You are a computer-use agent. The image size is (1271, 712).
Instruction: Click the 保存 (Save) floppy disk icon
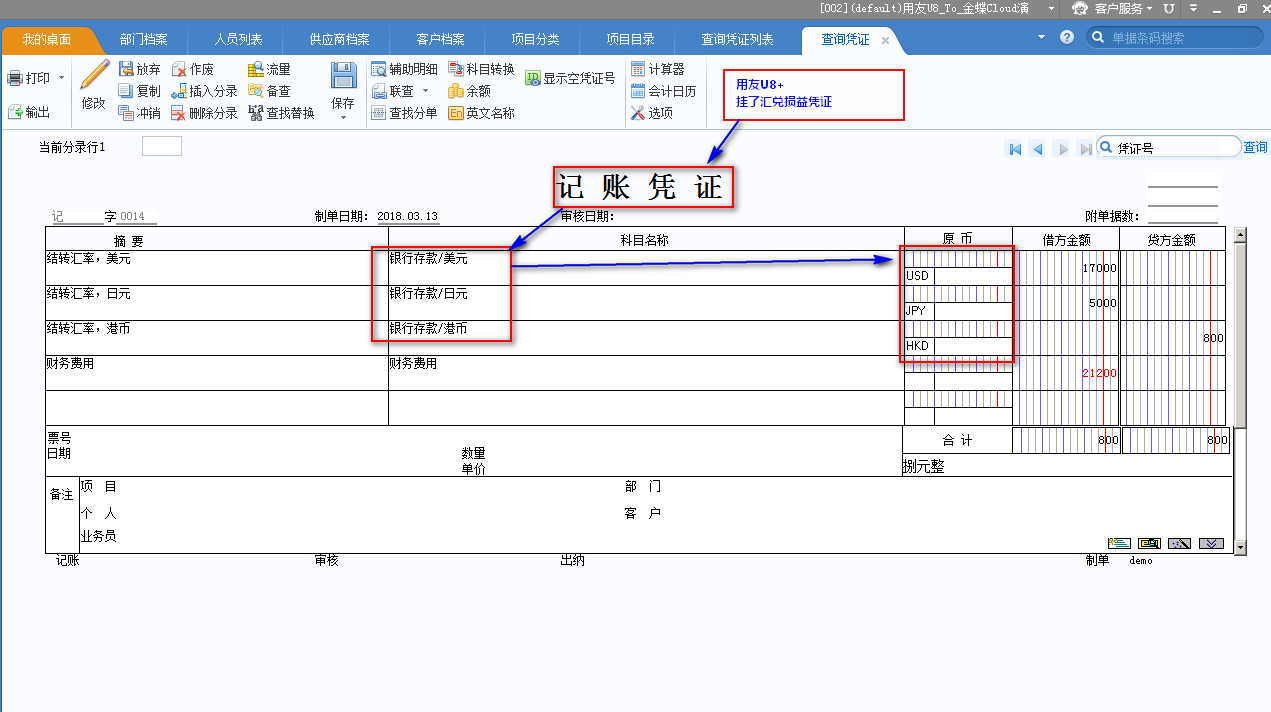click(x=343, y=78)
